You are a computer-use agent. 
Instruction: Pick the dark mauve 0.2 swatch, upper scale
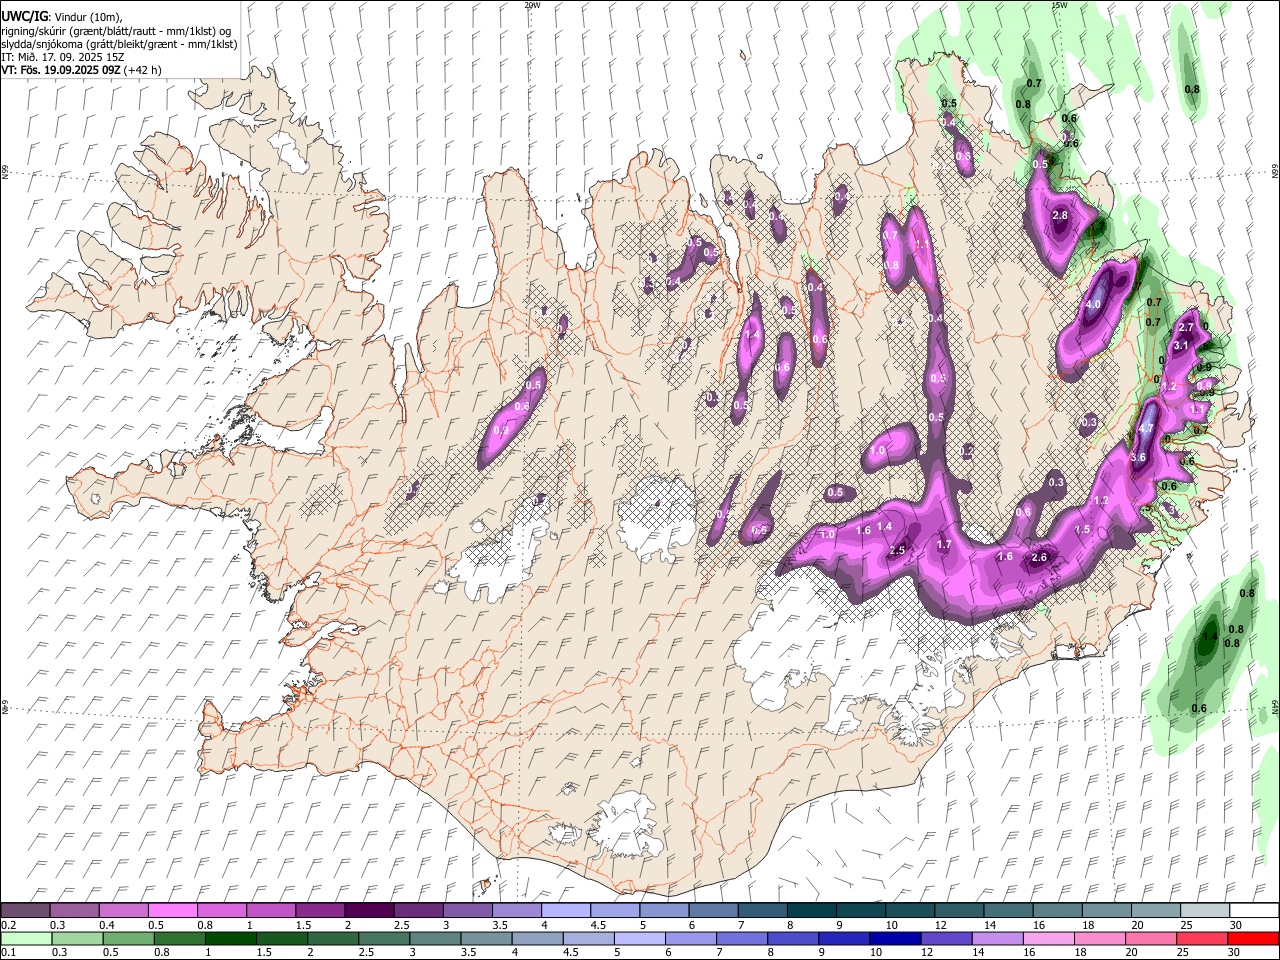pos(25,910)
